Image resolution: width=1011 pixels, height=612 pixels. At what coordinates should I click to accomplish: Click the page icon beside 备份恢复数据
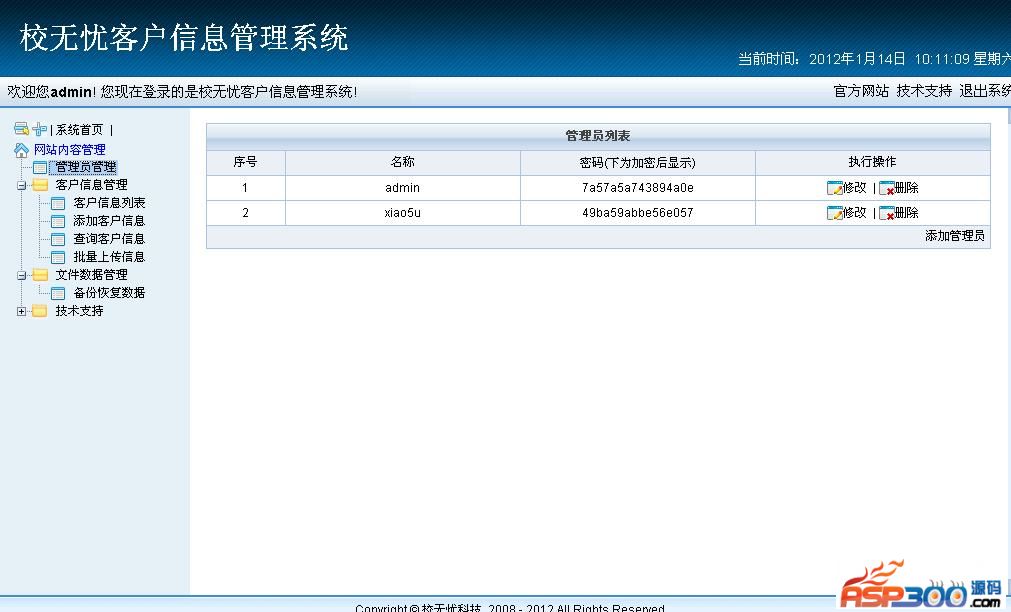[58, 293]
